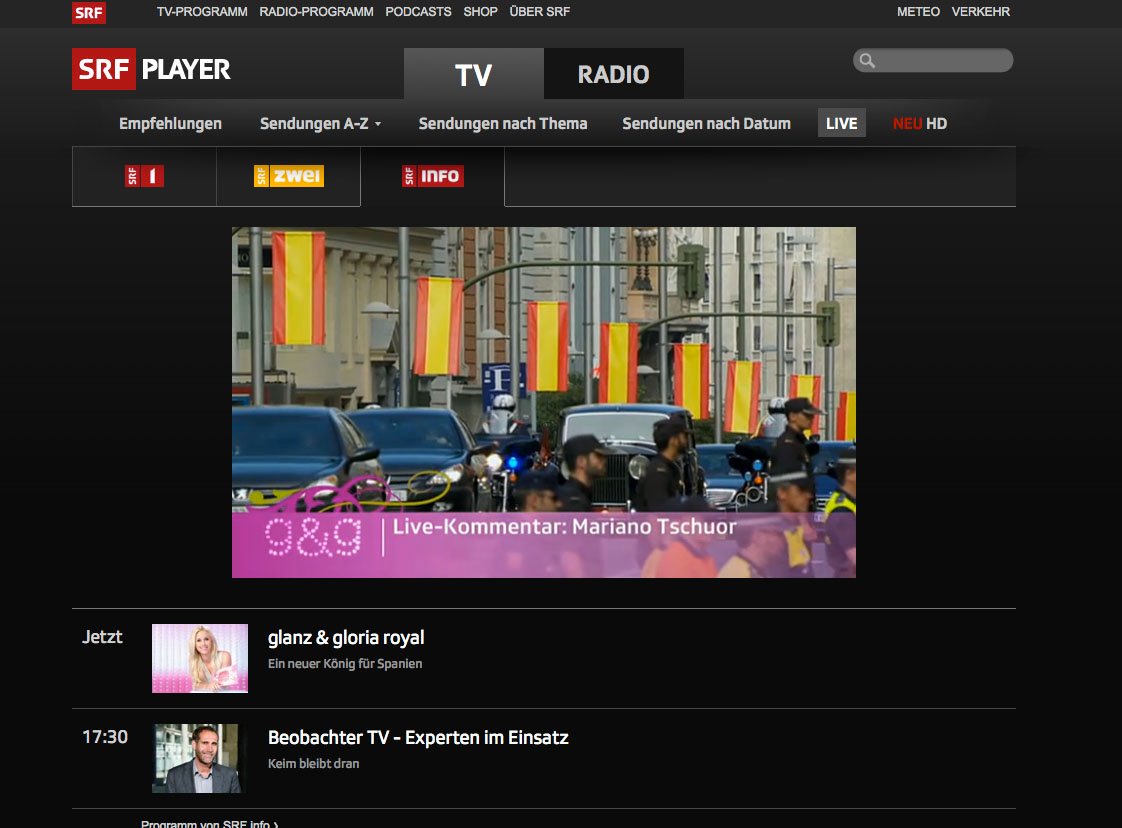Switch to the RADIO tab

click(614, 74)
